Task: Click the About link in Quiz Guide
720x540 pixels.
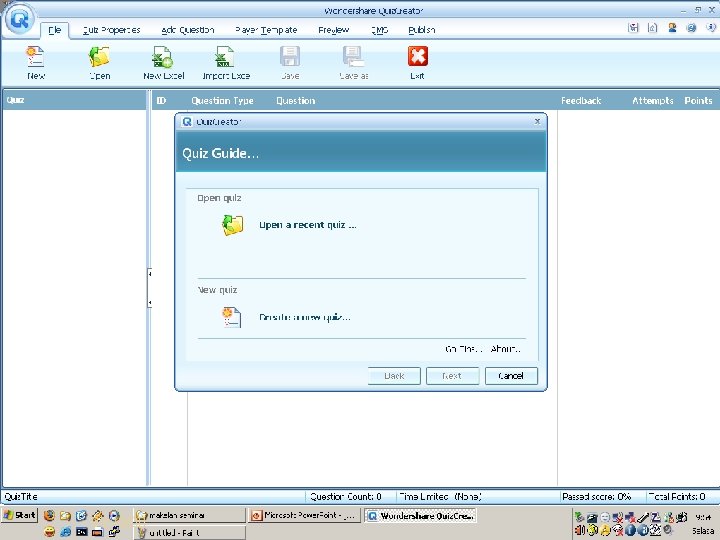Action: click(x=506, y=349)
